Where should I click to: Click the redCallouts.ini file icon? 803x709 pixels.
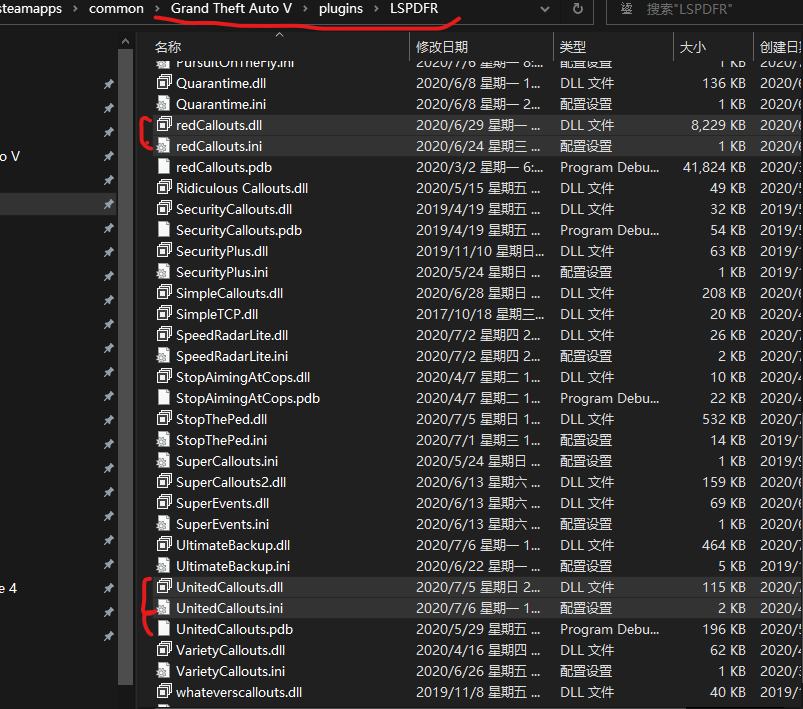(x=164, y=145)
